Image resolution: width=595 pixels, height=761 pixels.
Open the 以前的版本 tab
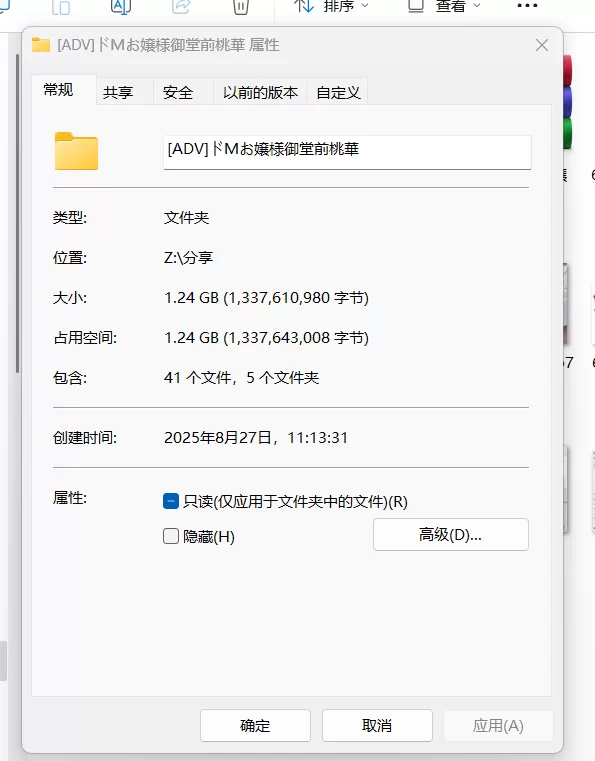[260, 92]
